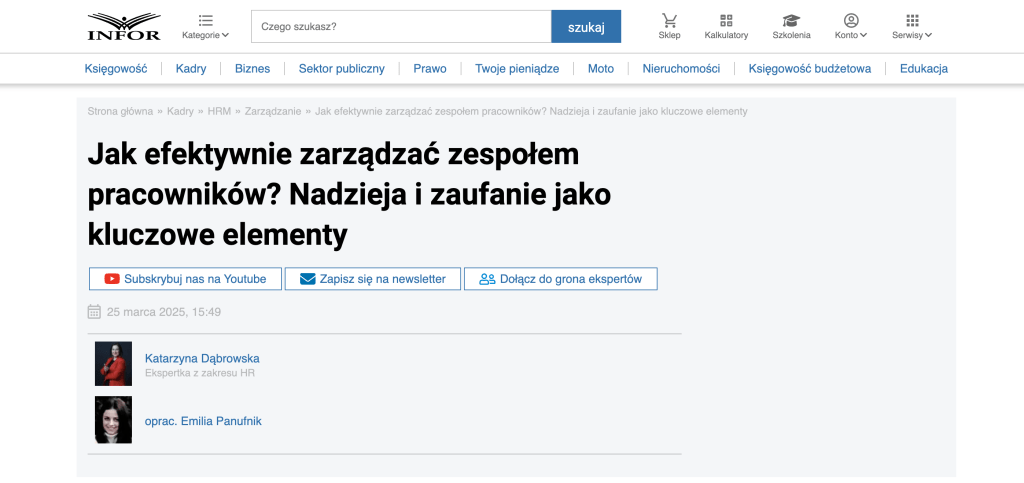Click the newsletter envelope icon
Screen dimensions: 1024x483
tap(307, 279)
